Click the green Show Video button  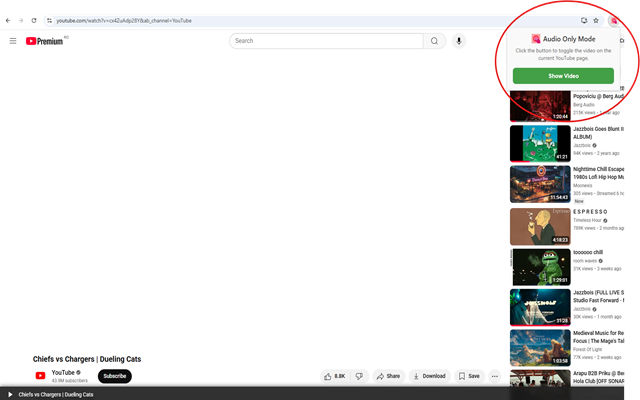coord(563,76)
